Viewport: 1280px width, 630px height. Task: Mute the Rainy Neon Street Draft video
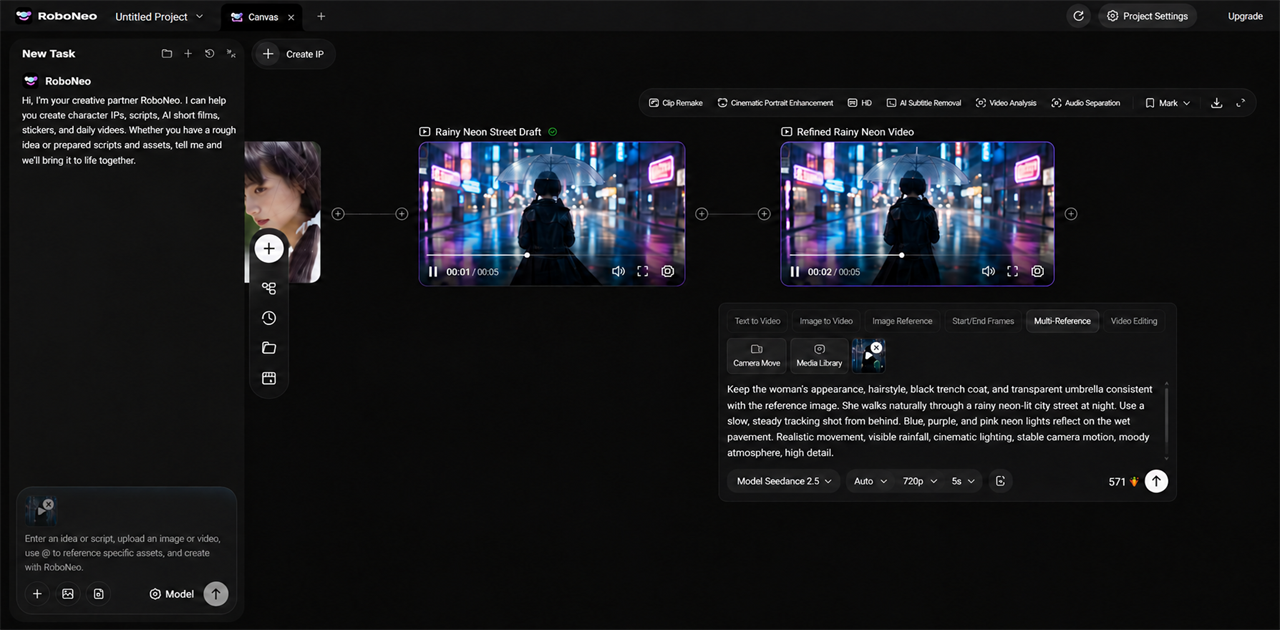point(618,271)
